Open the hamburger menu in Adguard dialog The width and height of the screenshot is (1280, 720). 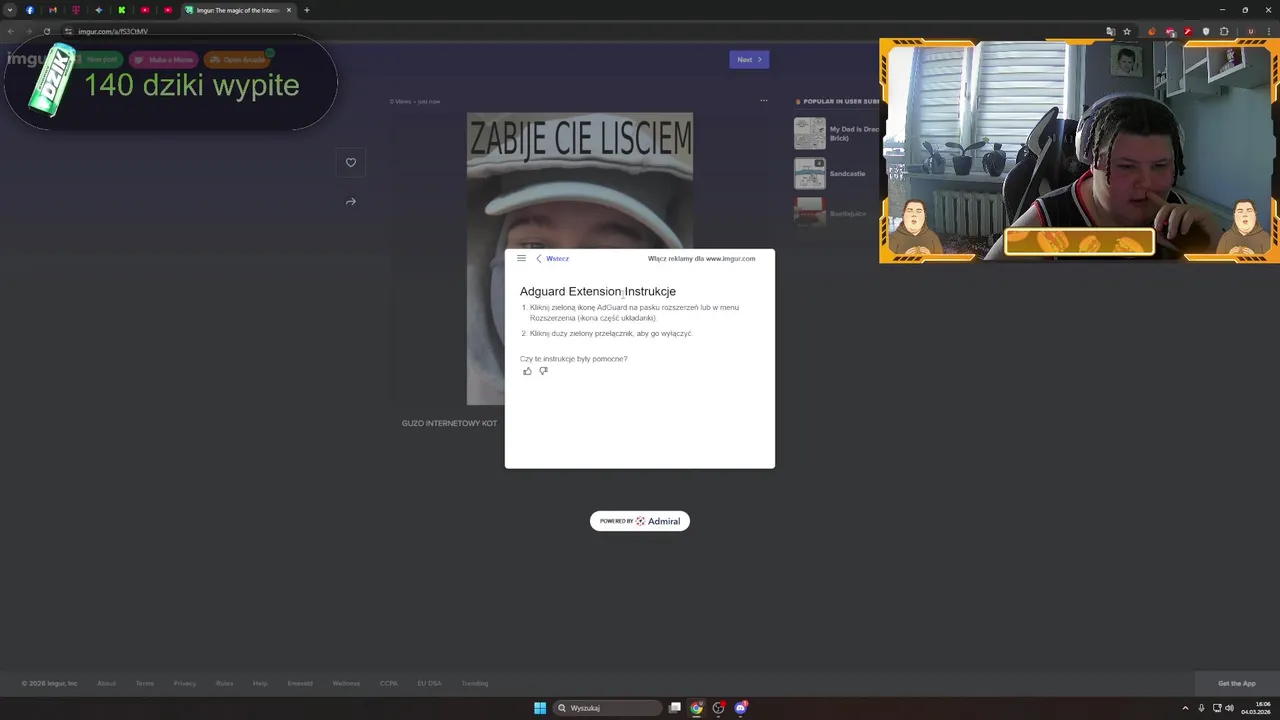(521, 258)
